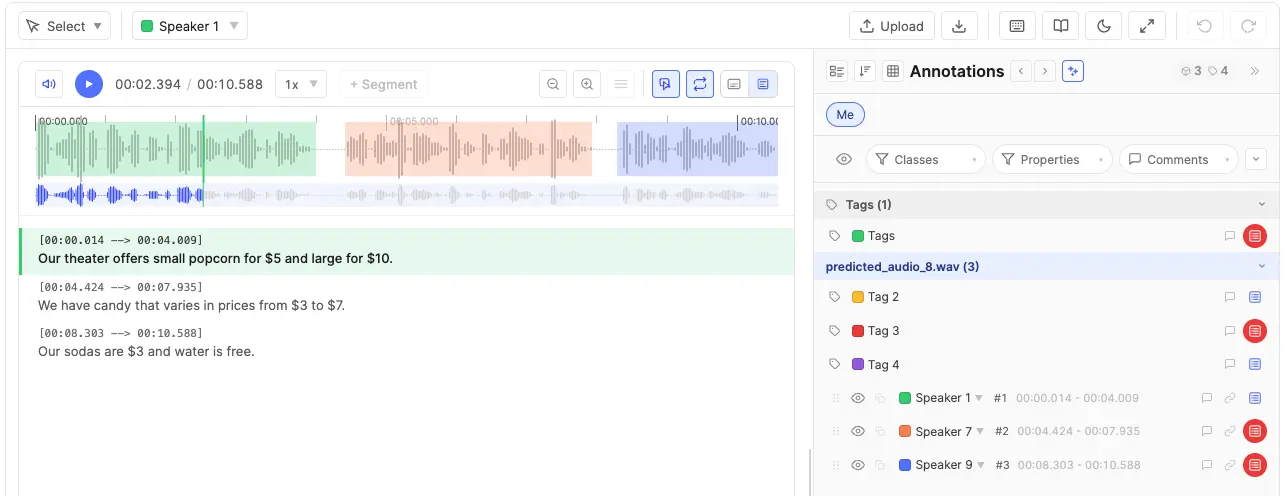Open the comment icon on Tag 4 row
Viewport: 1285px width, 496px height.
pos(1230,364)
